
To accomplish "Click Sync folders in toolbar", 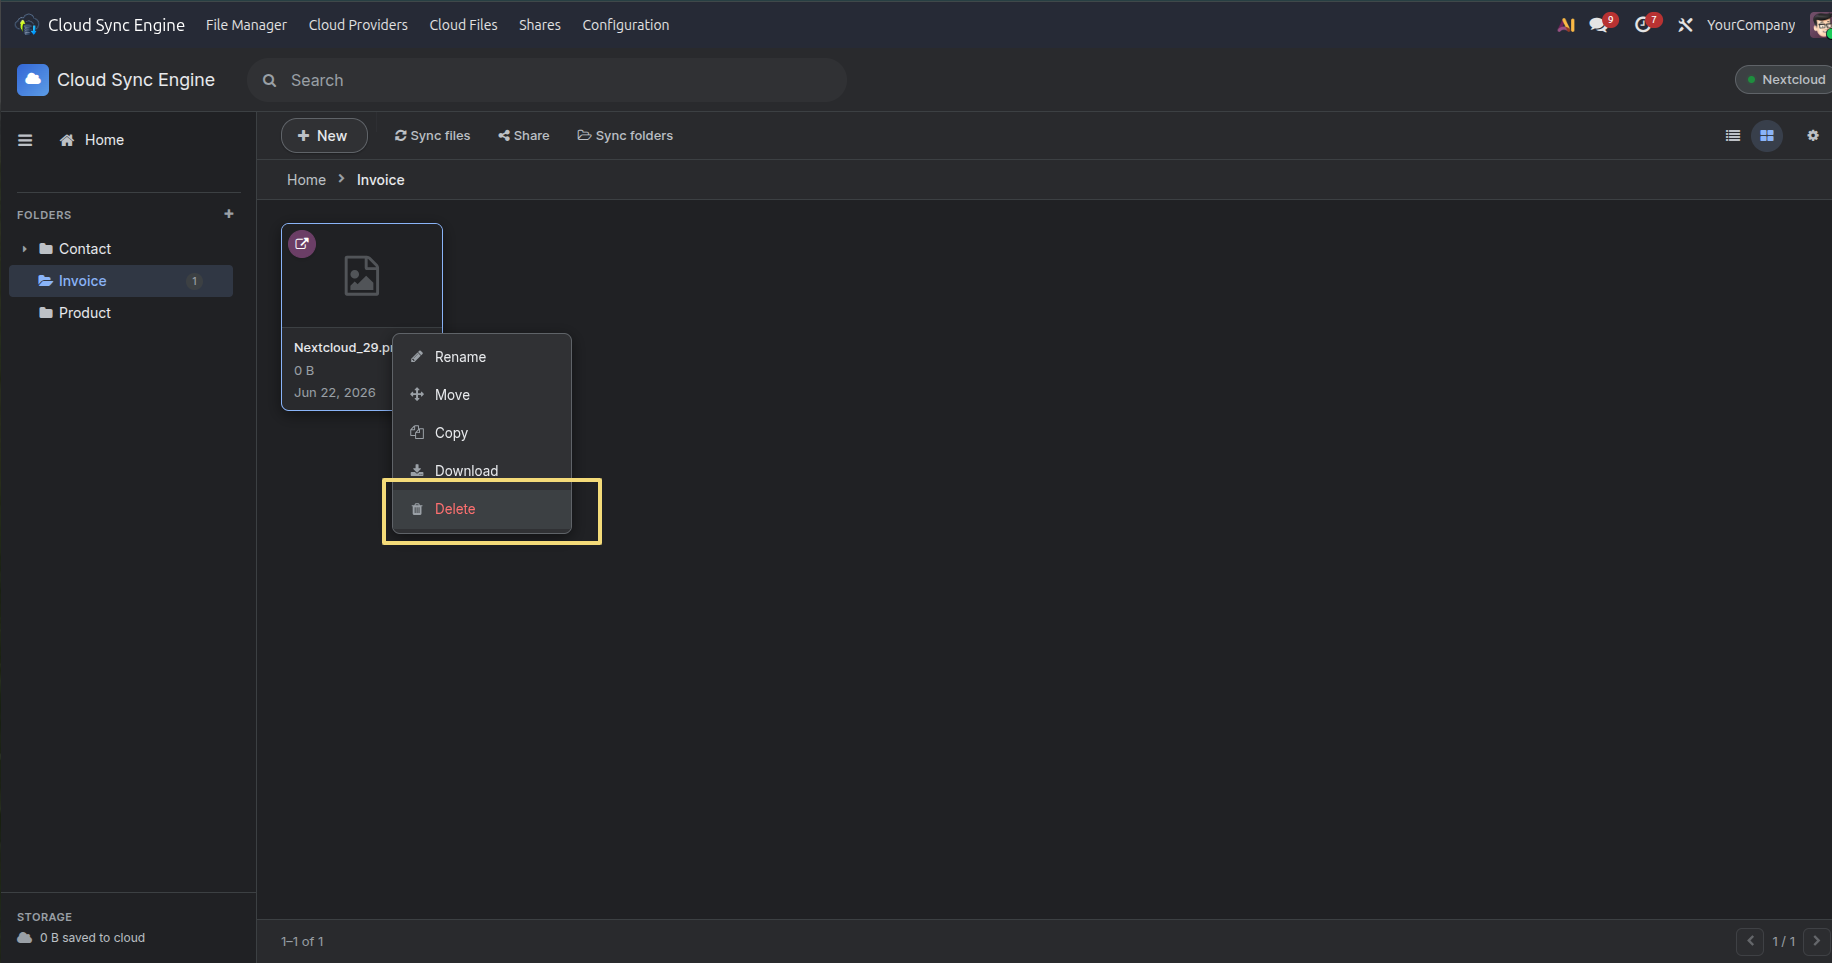I will tap(625, 136).
